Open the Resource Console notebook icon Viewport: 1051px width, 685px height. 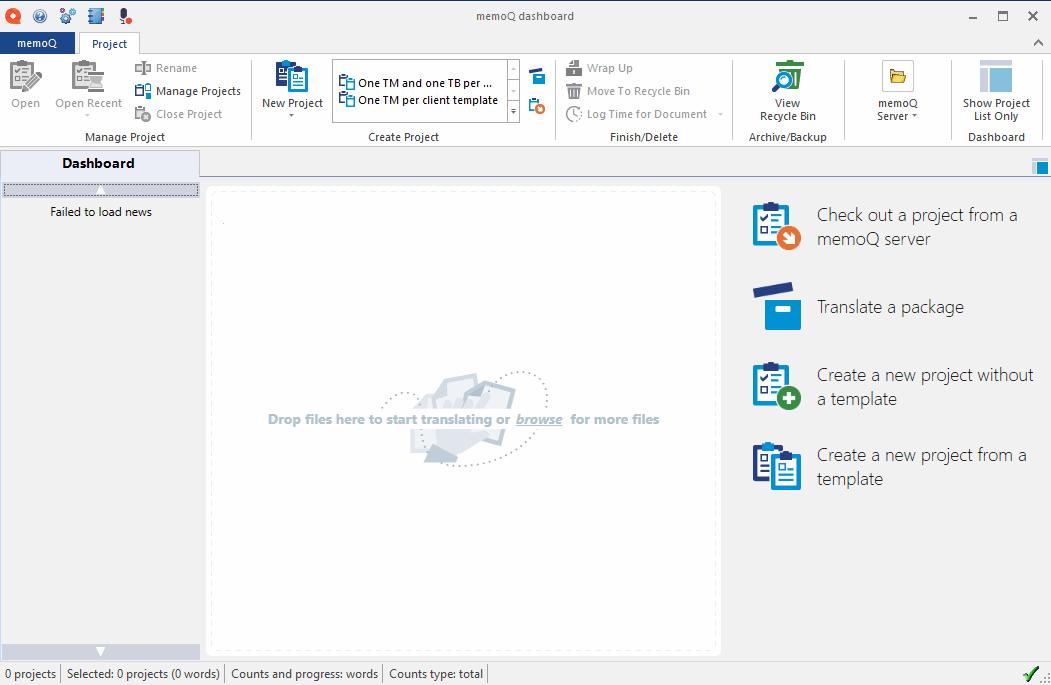(97, 15)
